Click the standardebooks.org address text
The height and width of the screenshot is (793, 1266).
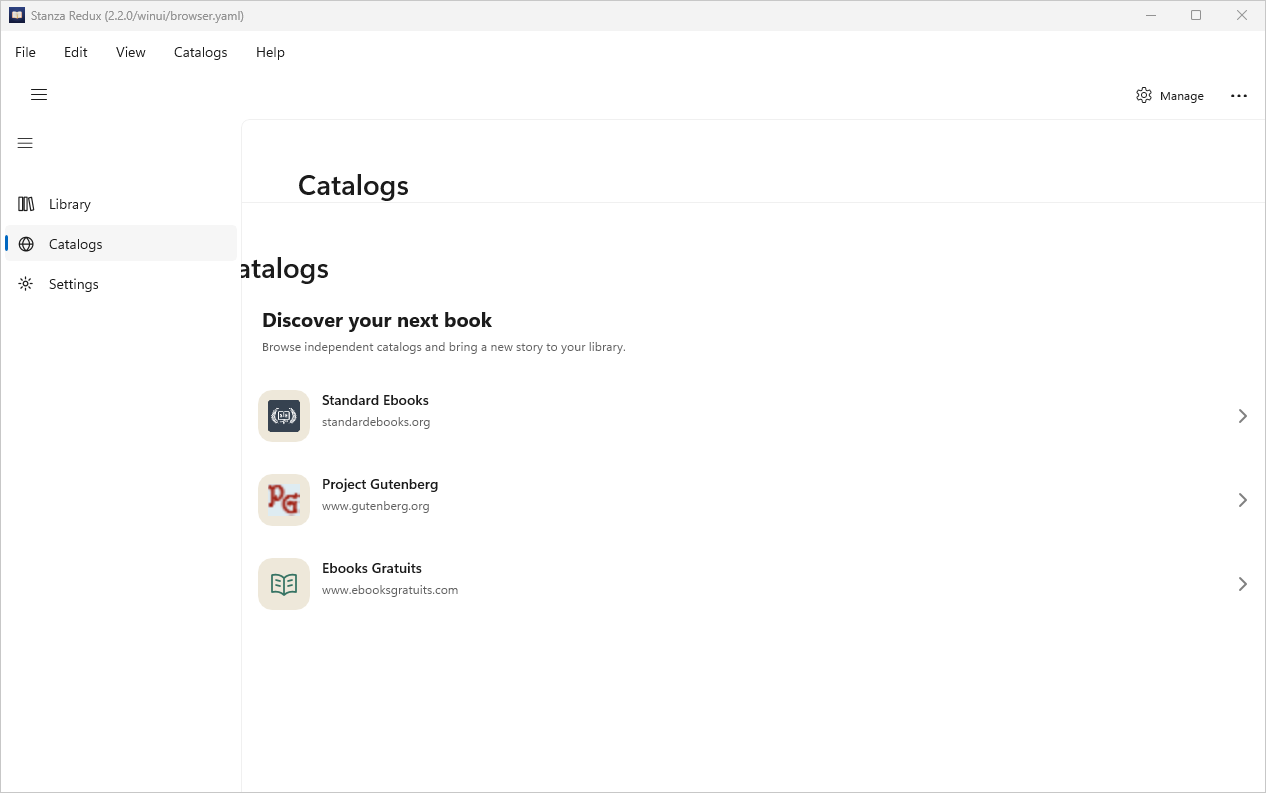376,422
